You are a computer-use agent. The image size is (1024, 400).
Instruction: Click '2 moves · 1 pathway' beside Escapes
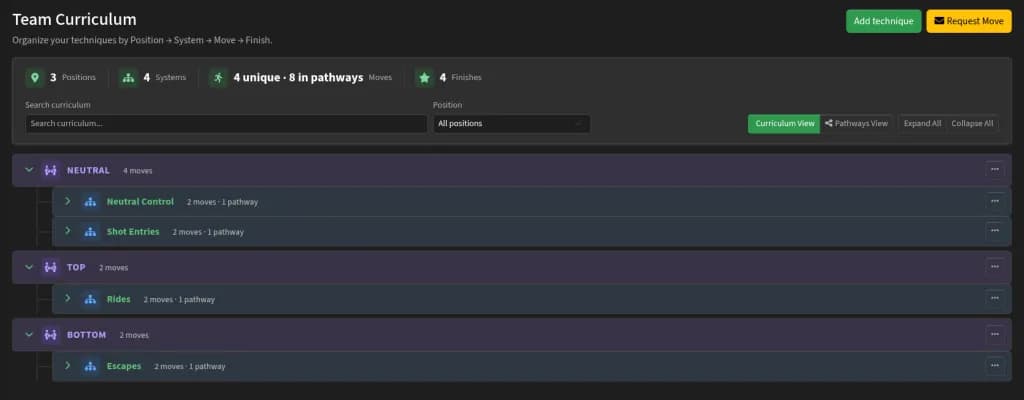190,367
